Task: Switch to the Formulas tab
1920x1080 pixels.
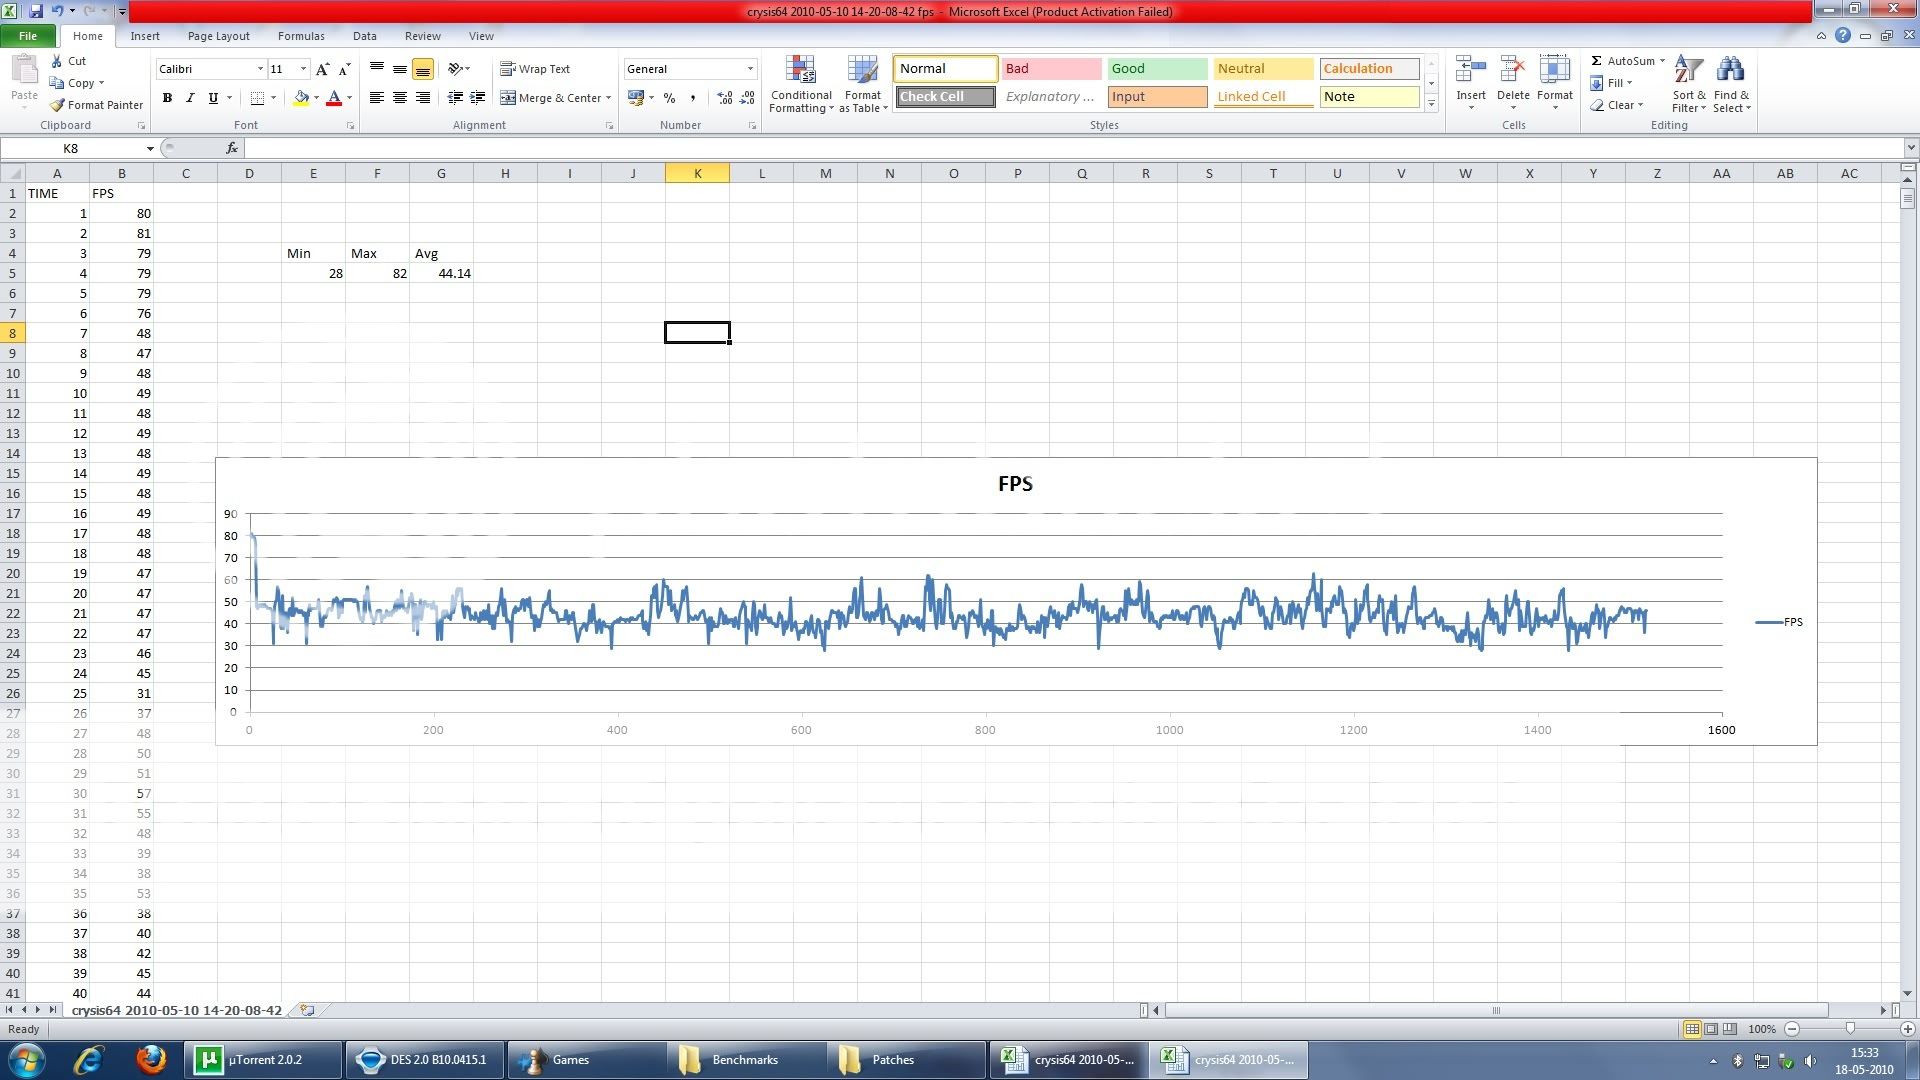Action: coord(301,36)
